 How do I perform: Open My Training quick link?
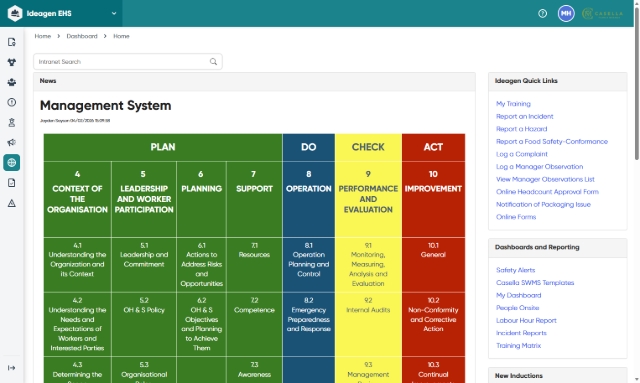click(513, 104)
